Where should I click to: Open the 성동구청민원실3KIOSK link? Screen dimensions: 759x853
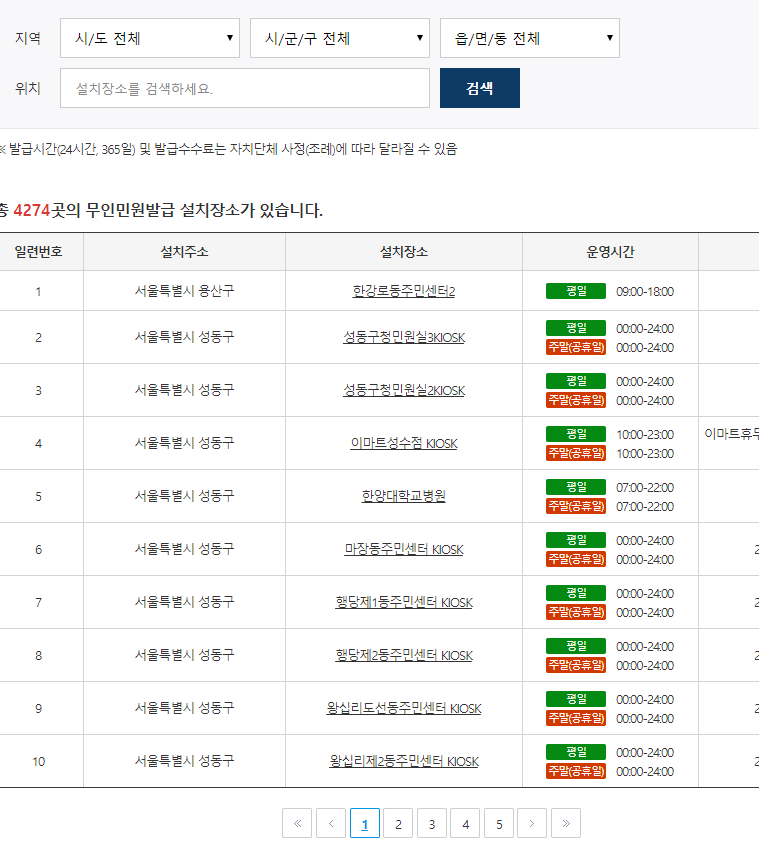click(404, 337)
